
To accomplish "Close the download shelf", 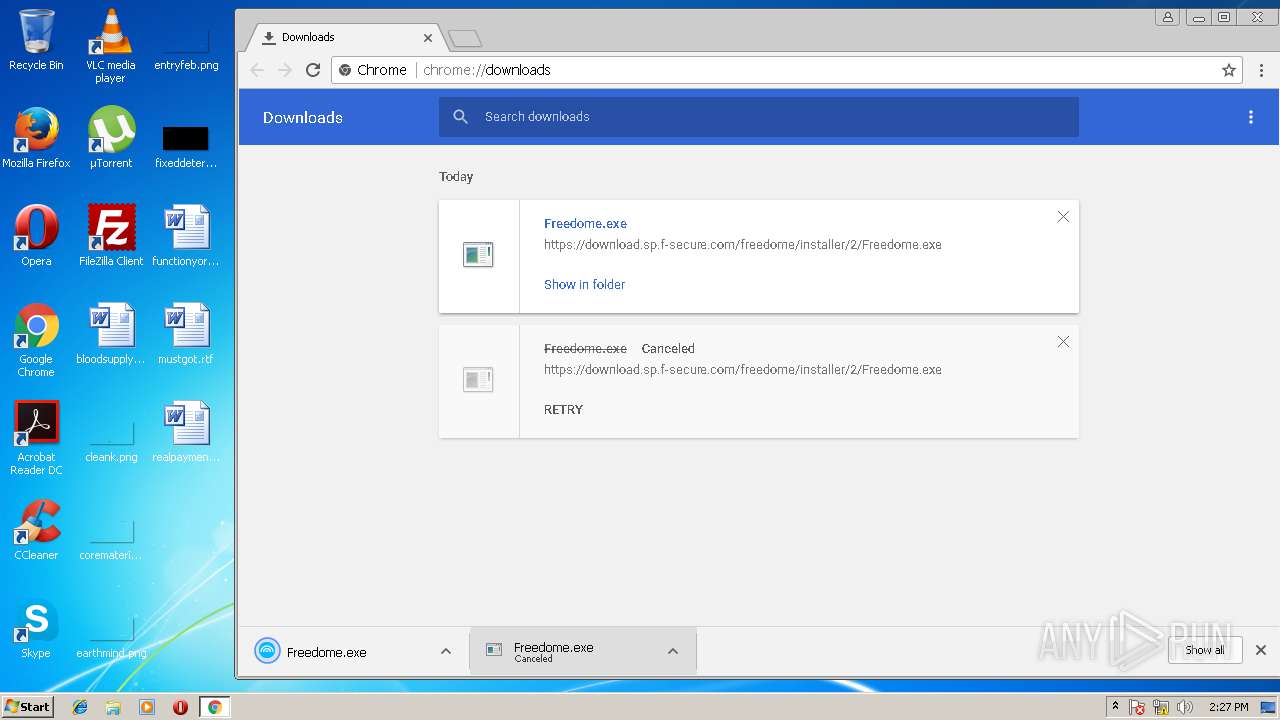I will coord(1261,650).
